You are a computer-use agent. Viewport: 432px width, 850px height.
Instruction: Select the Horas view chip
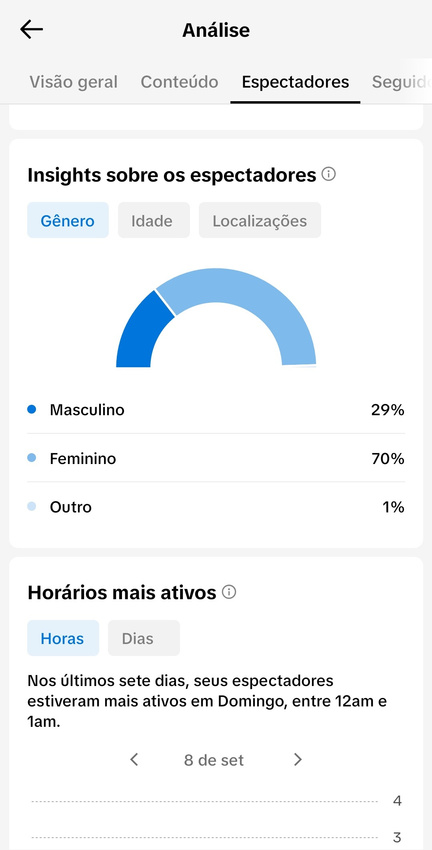pyautogui.click(x=63, y=638)
